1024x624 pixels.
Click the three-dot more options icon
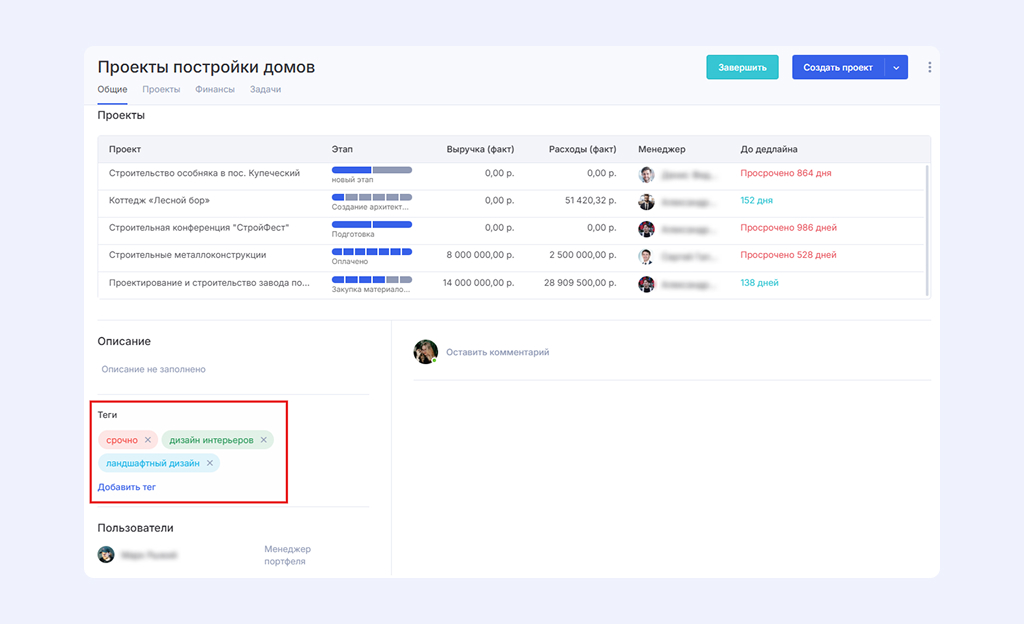[x=929, y=68]
